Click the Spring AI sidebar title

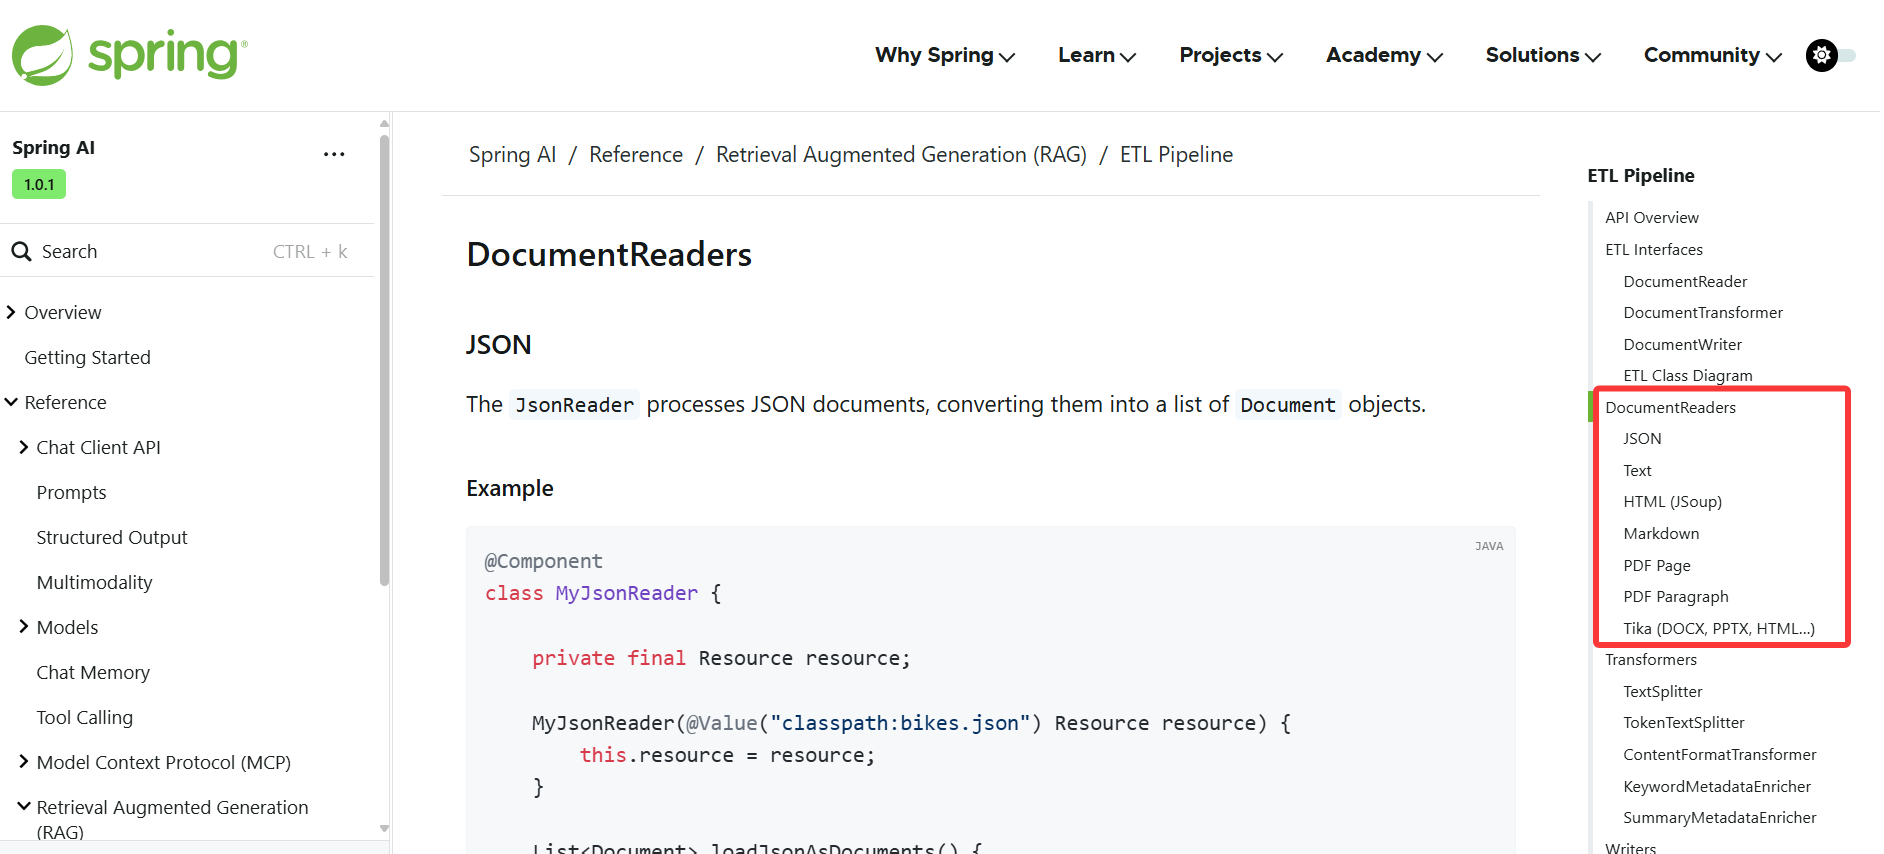click(53, 147)
